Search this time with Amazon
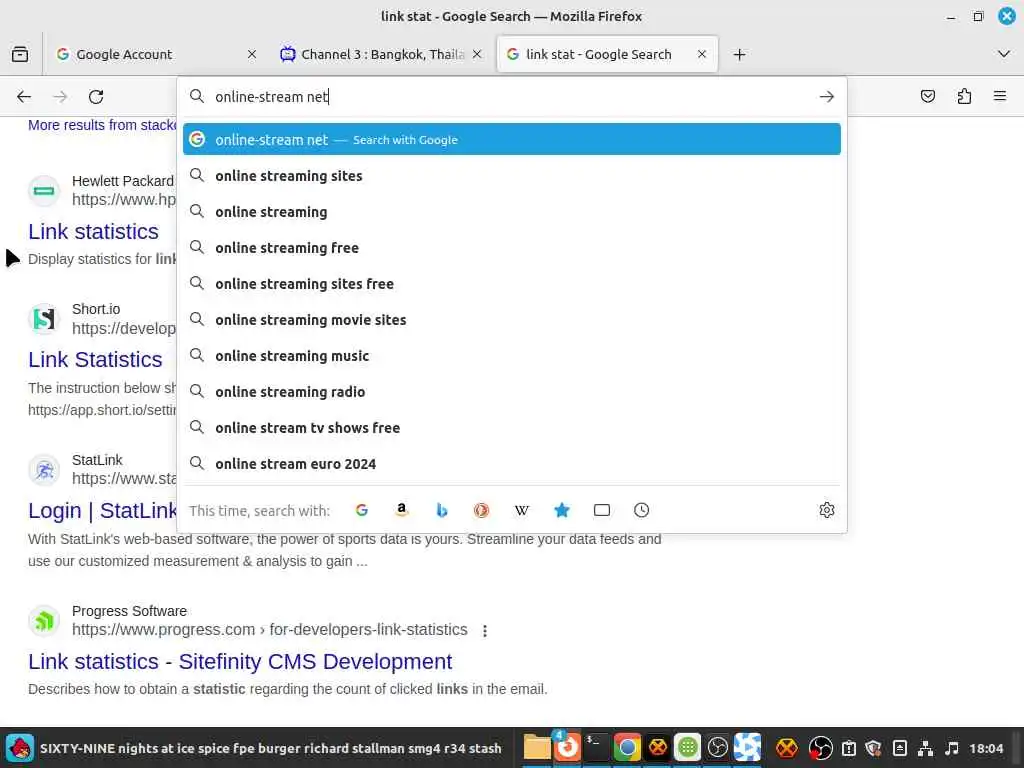This screenshot has width=1024, height=768. coord(402,510)
